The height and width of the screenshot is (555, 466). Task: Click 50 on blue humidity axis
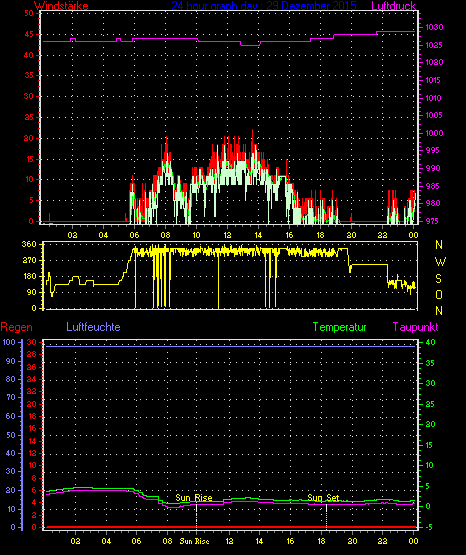point(11,435)
